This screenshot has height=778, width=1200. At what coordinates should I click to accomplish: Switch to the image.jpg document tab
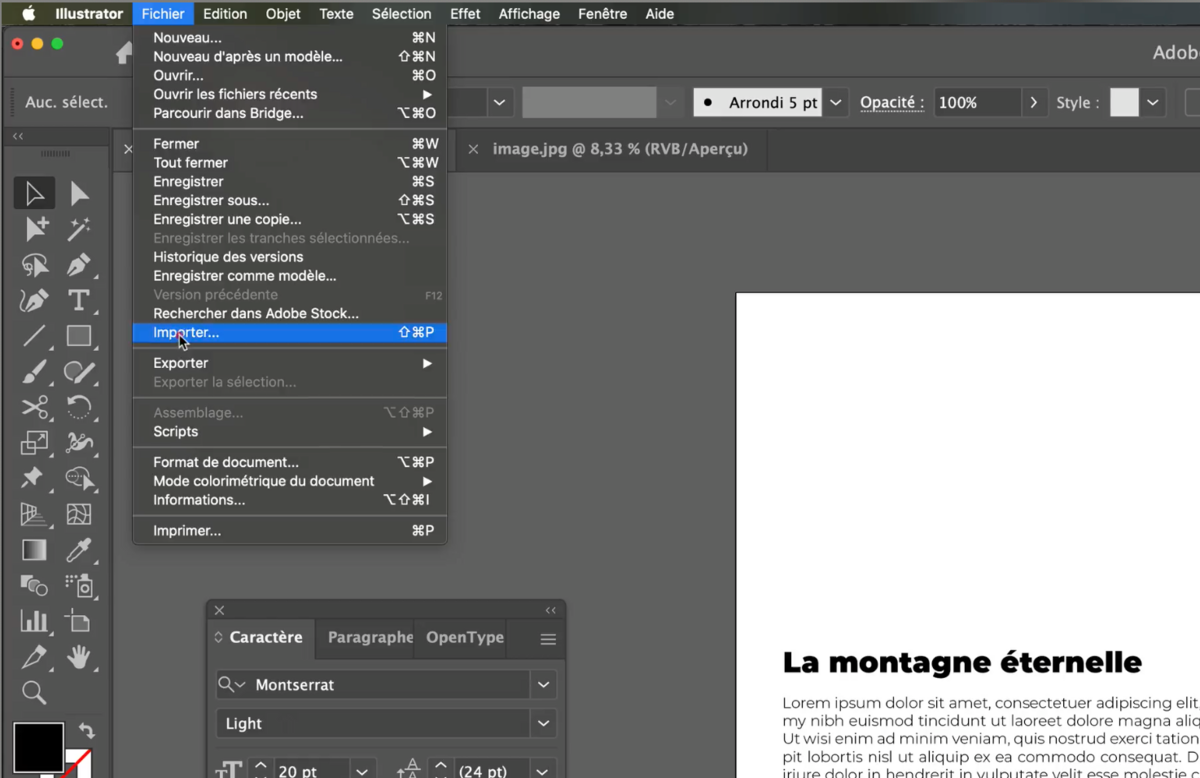(x=620, y=149)
